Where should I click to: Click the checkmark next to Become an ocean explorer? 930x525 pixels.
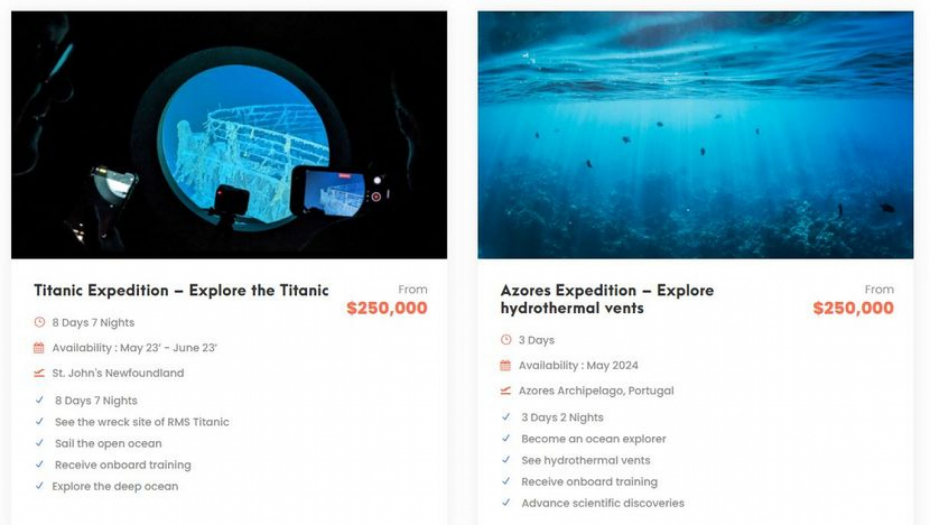click(x=506, y=439)
